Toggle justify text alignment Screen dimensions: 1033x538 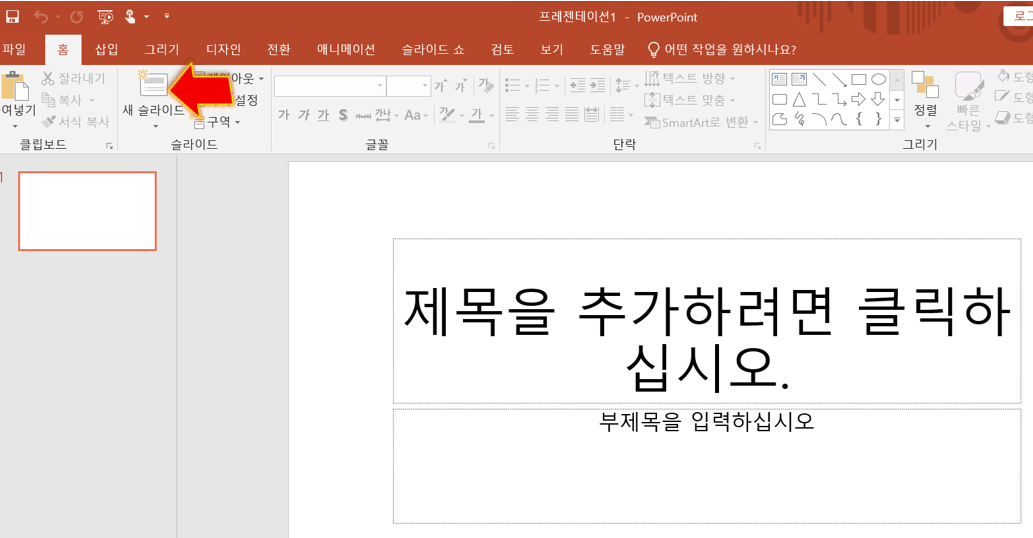(x=572, y=115)
